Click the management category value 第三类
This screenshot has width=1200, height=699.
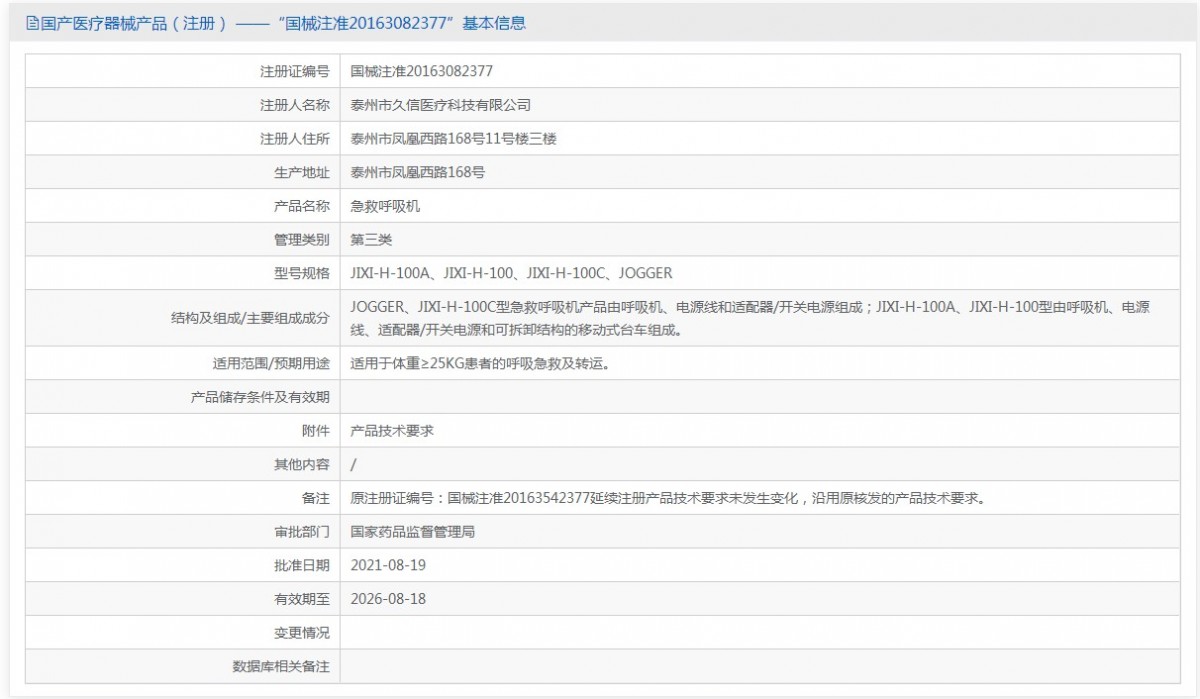pyautogui.click(x=371, y=240)
